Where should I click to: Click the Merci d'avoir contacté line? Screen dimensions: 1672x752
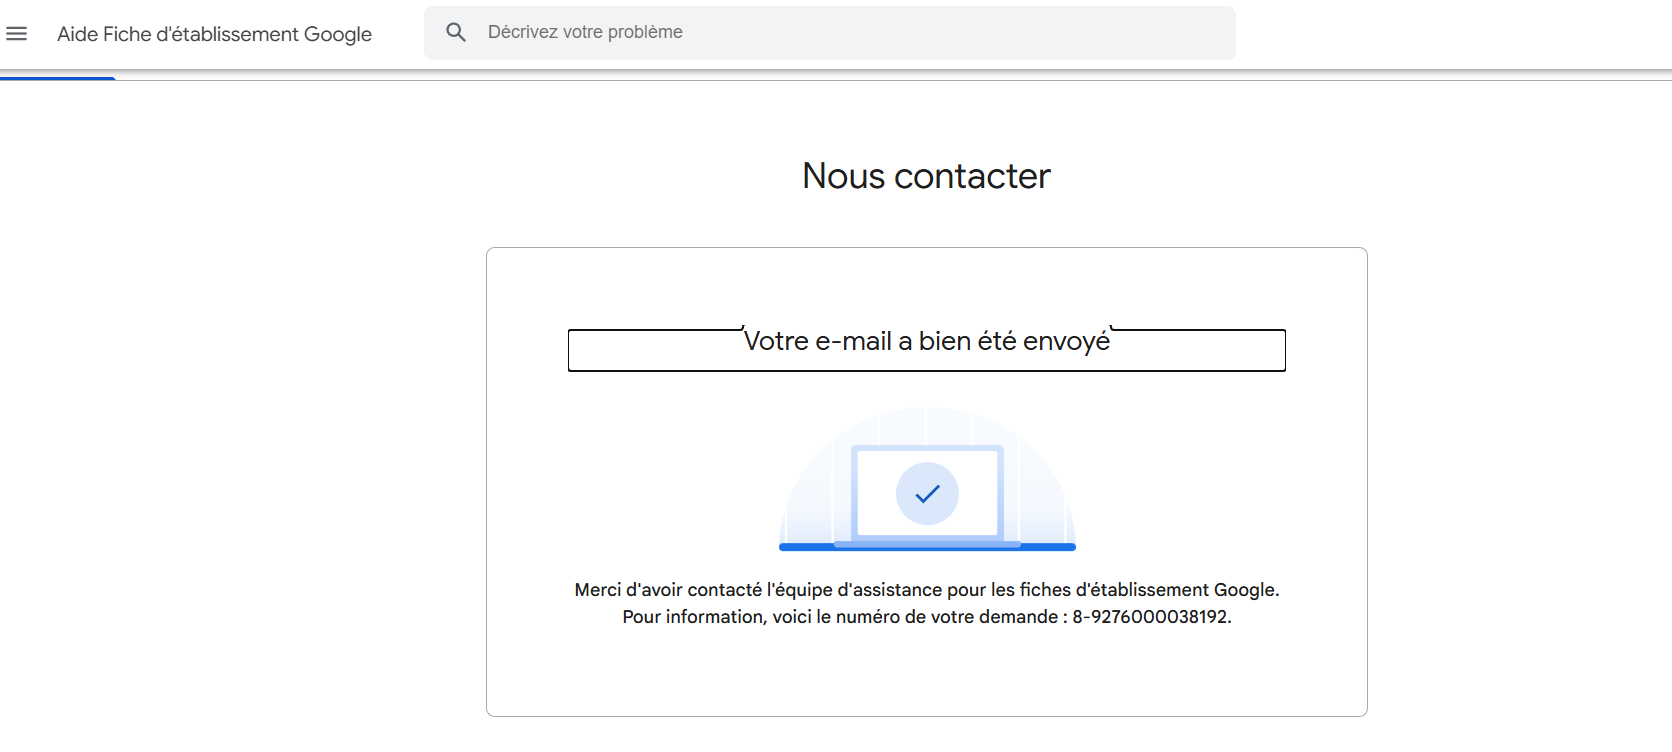coord(926,590)
